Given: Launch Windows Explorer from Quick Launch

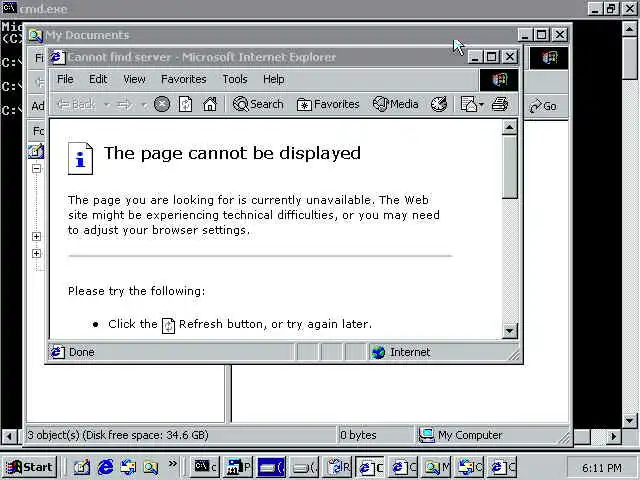Looking at the screenshot, I should click(x=151, y=467).
